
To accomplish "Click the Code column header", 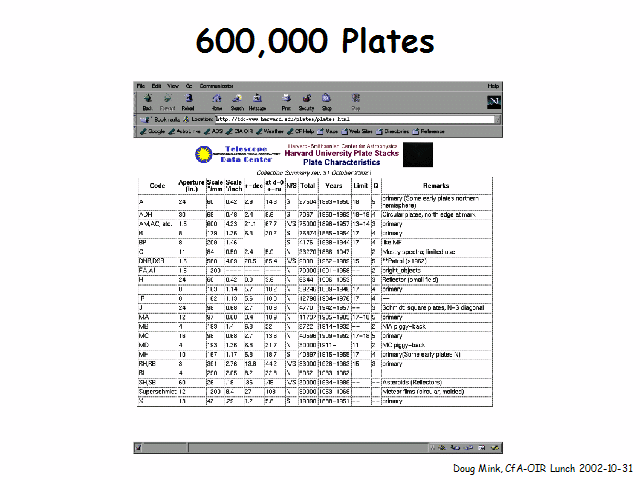I will pyautogui.click(x=157, y=186).
